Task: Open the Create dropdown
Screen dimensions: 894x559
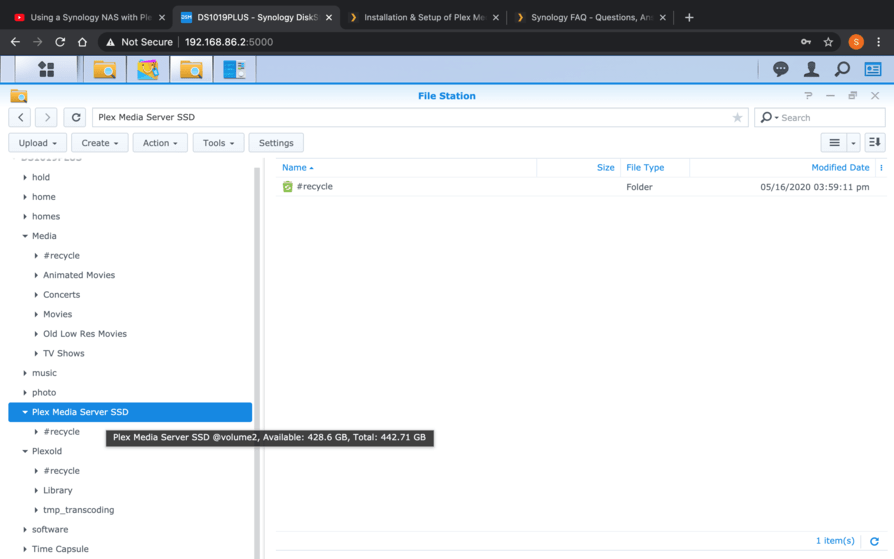Action: (100, 143)
